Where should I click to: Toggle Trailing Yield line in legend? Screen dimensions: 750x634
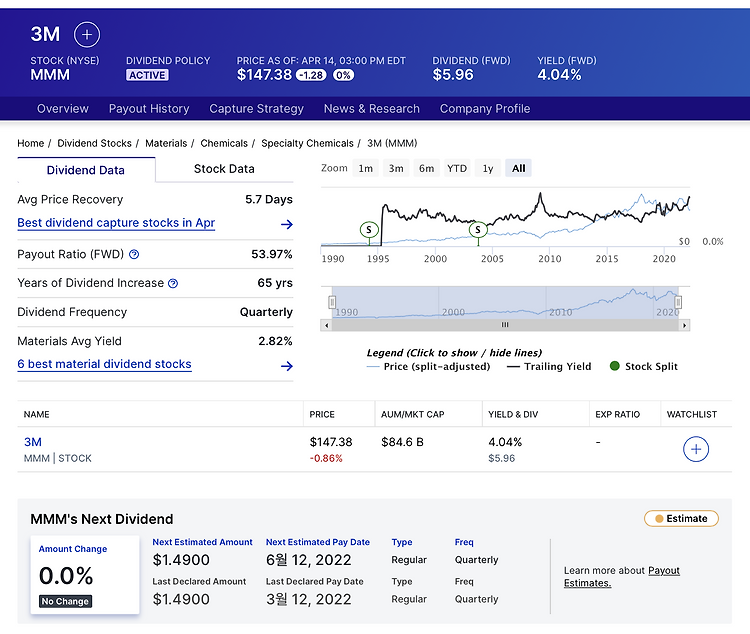[x=549, y=367]
